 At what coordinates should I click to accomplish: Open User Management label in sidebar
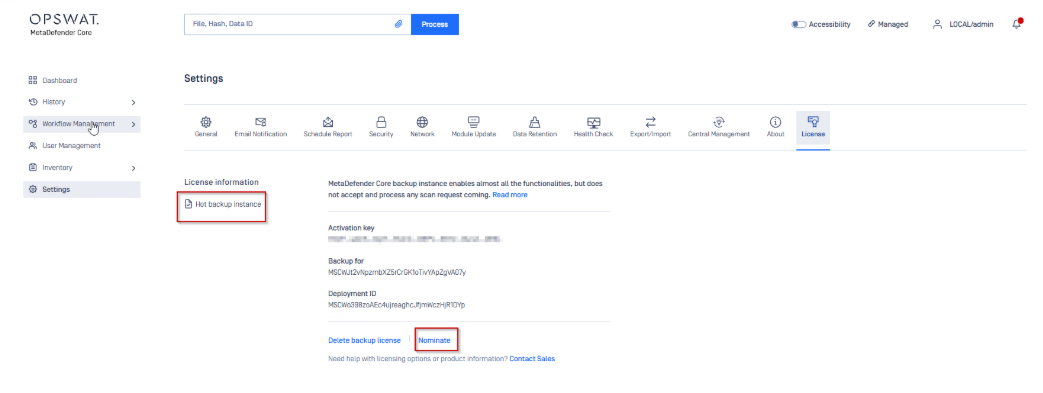click(72, 146)
